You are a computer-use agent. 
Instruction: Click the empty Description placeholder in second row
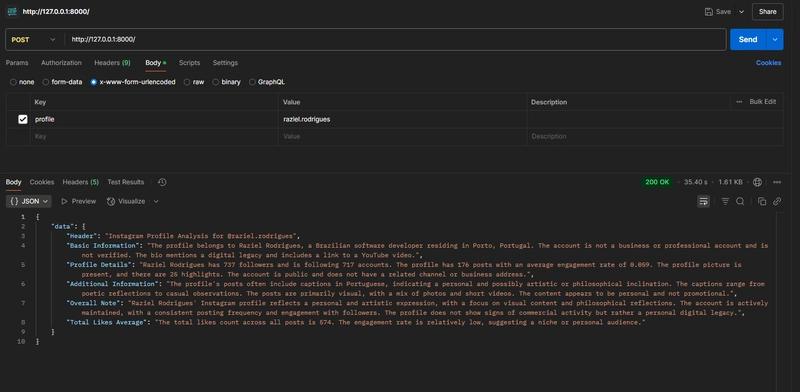655,137
